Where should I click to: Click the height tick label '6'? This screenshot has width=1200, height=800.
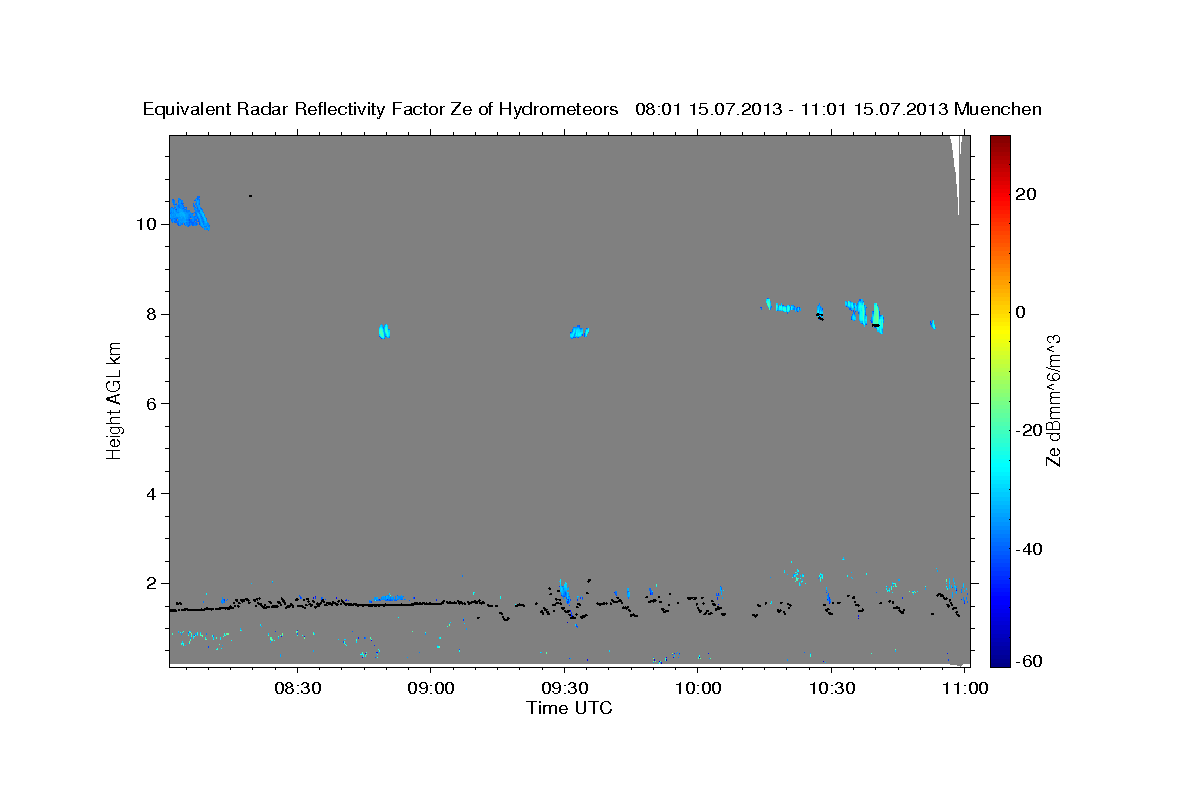[151, 404]
